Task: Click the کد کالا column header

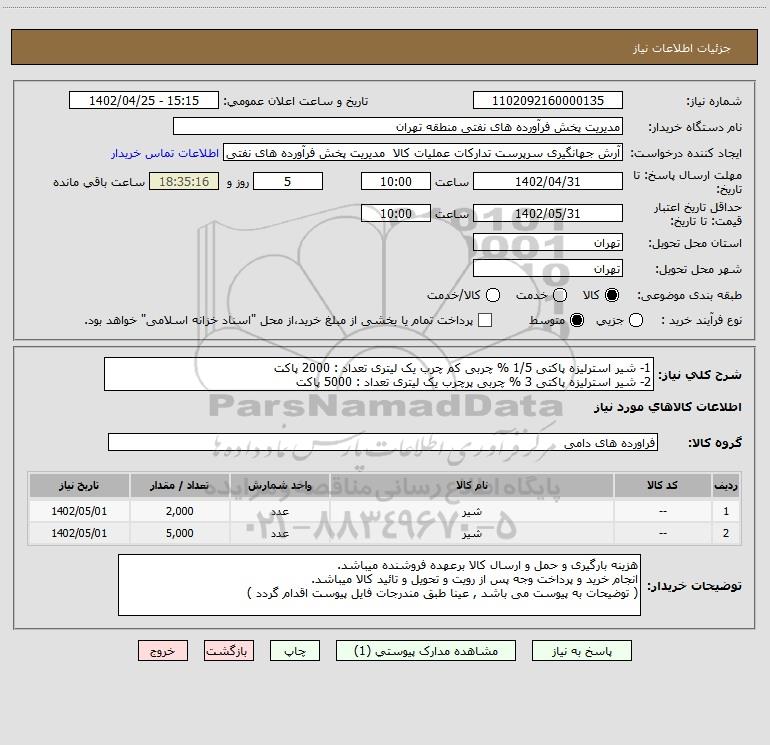Action: pyautogui.click(x=662, y=485)
